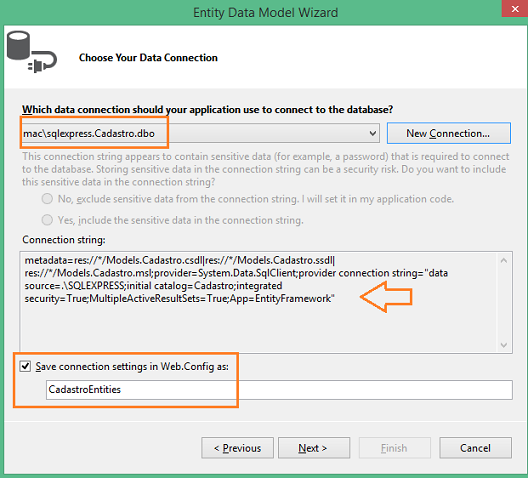Cancel the wizard
Screen dimensions: 528x478
click(x=475, y=448)
